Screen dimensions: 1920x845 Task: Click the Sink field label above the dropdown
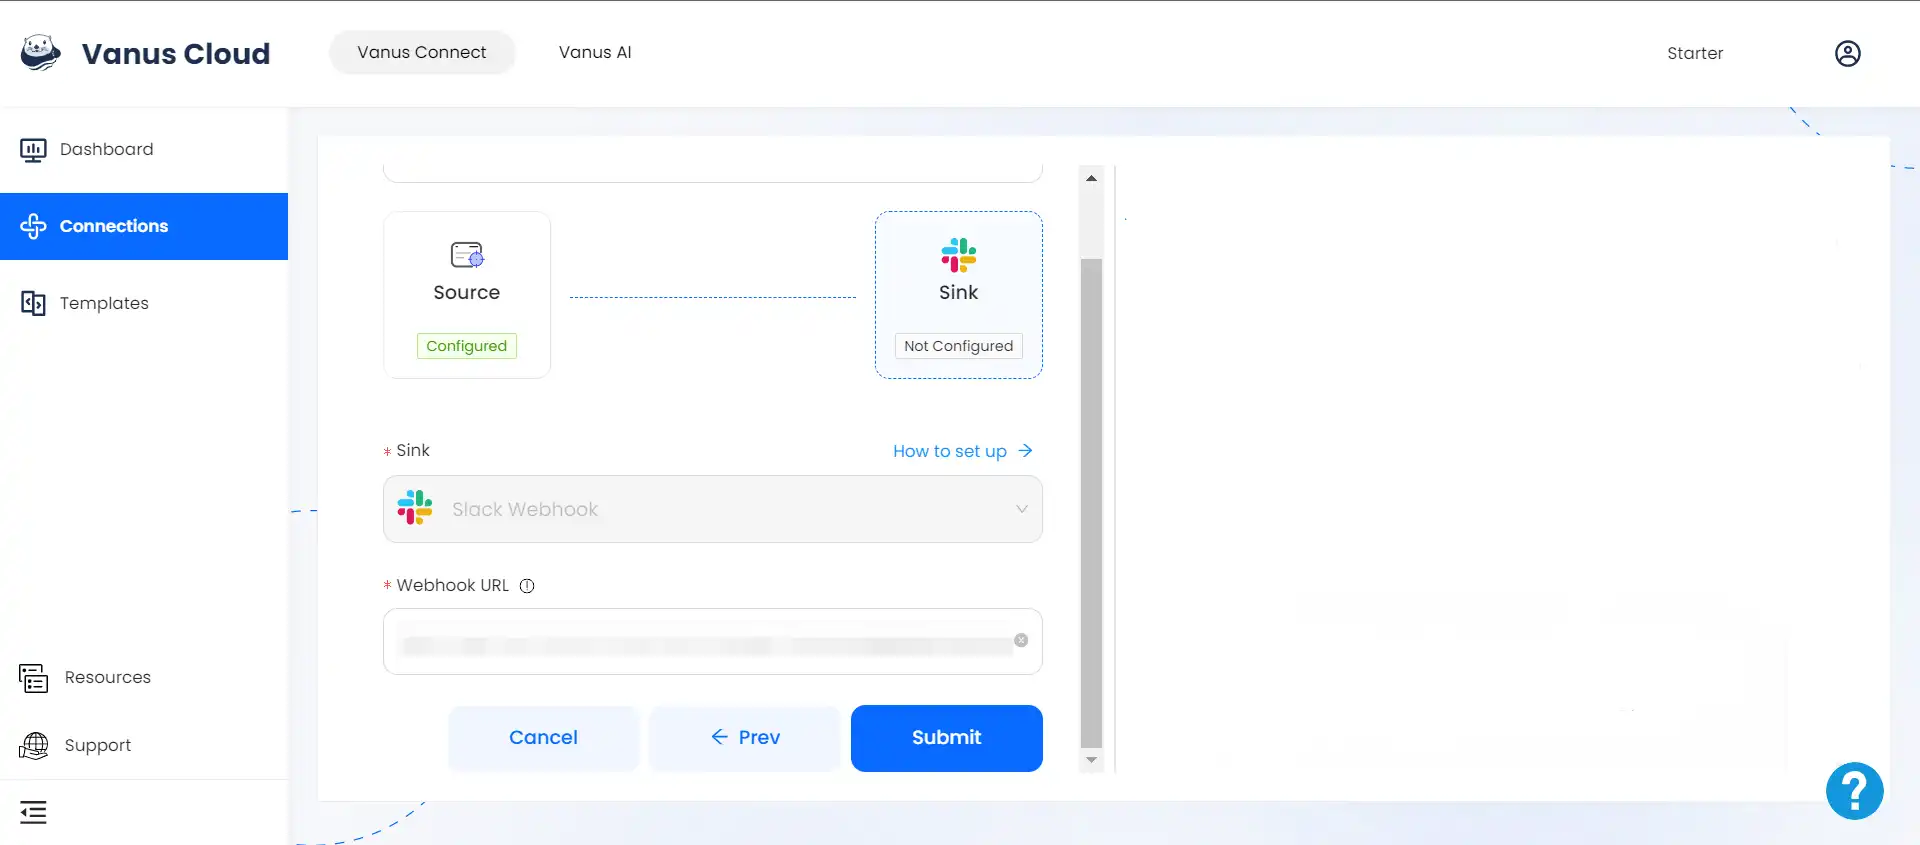coord(413,451)
